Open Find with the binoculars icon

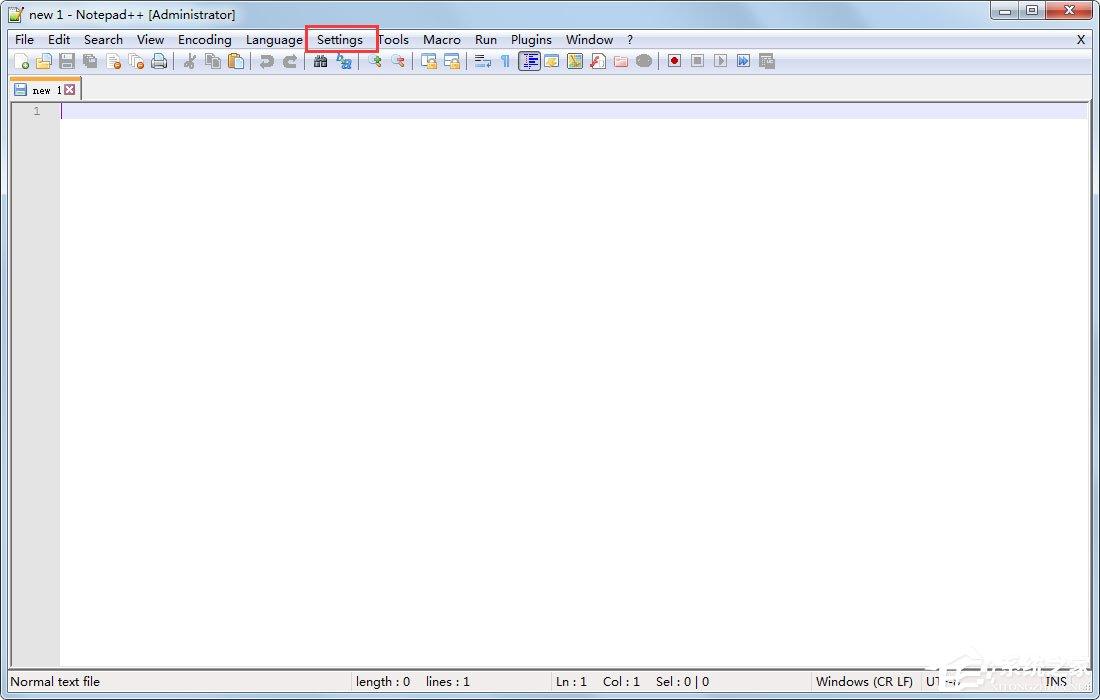pyautogui.click(x=321, y=62)
